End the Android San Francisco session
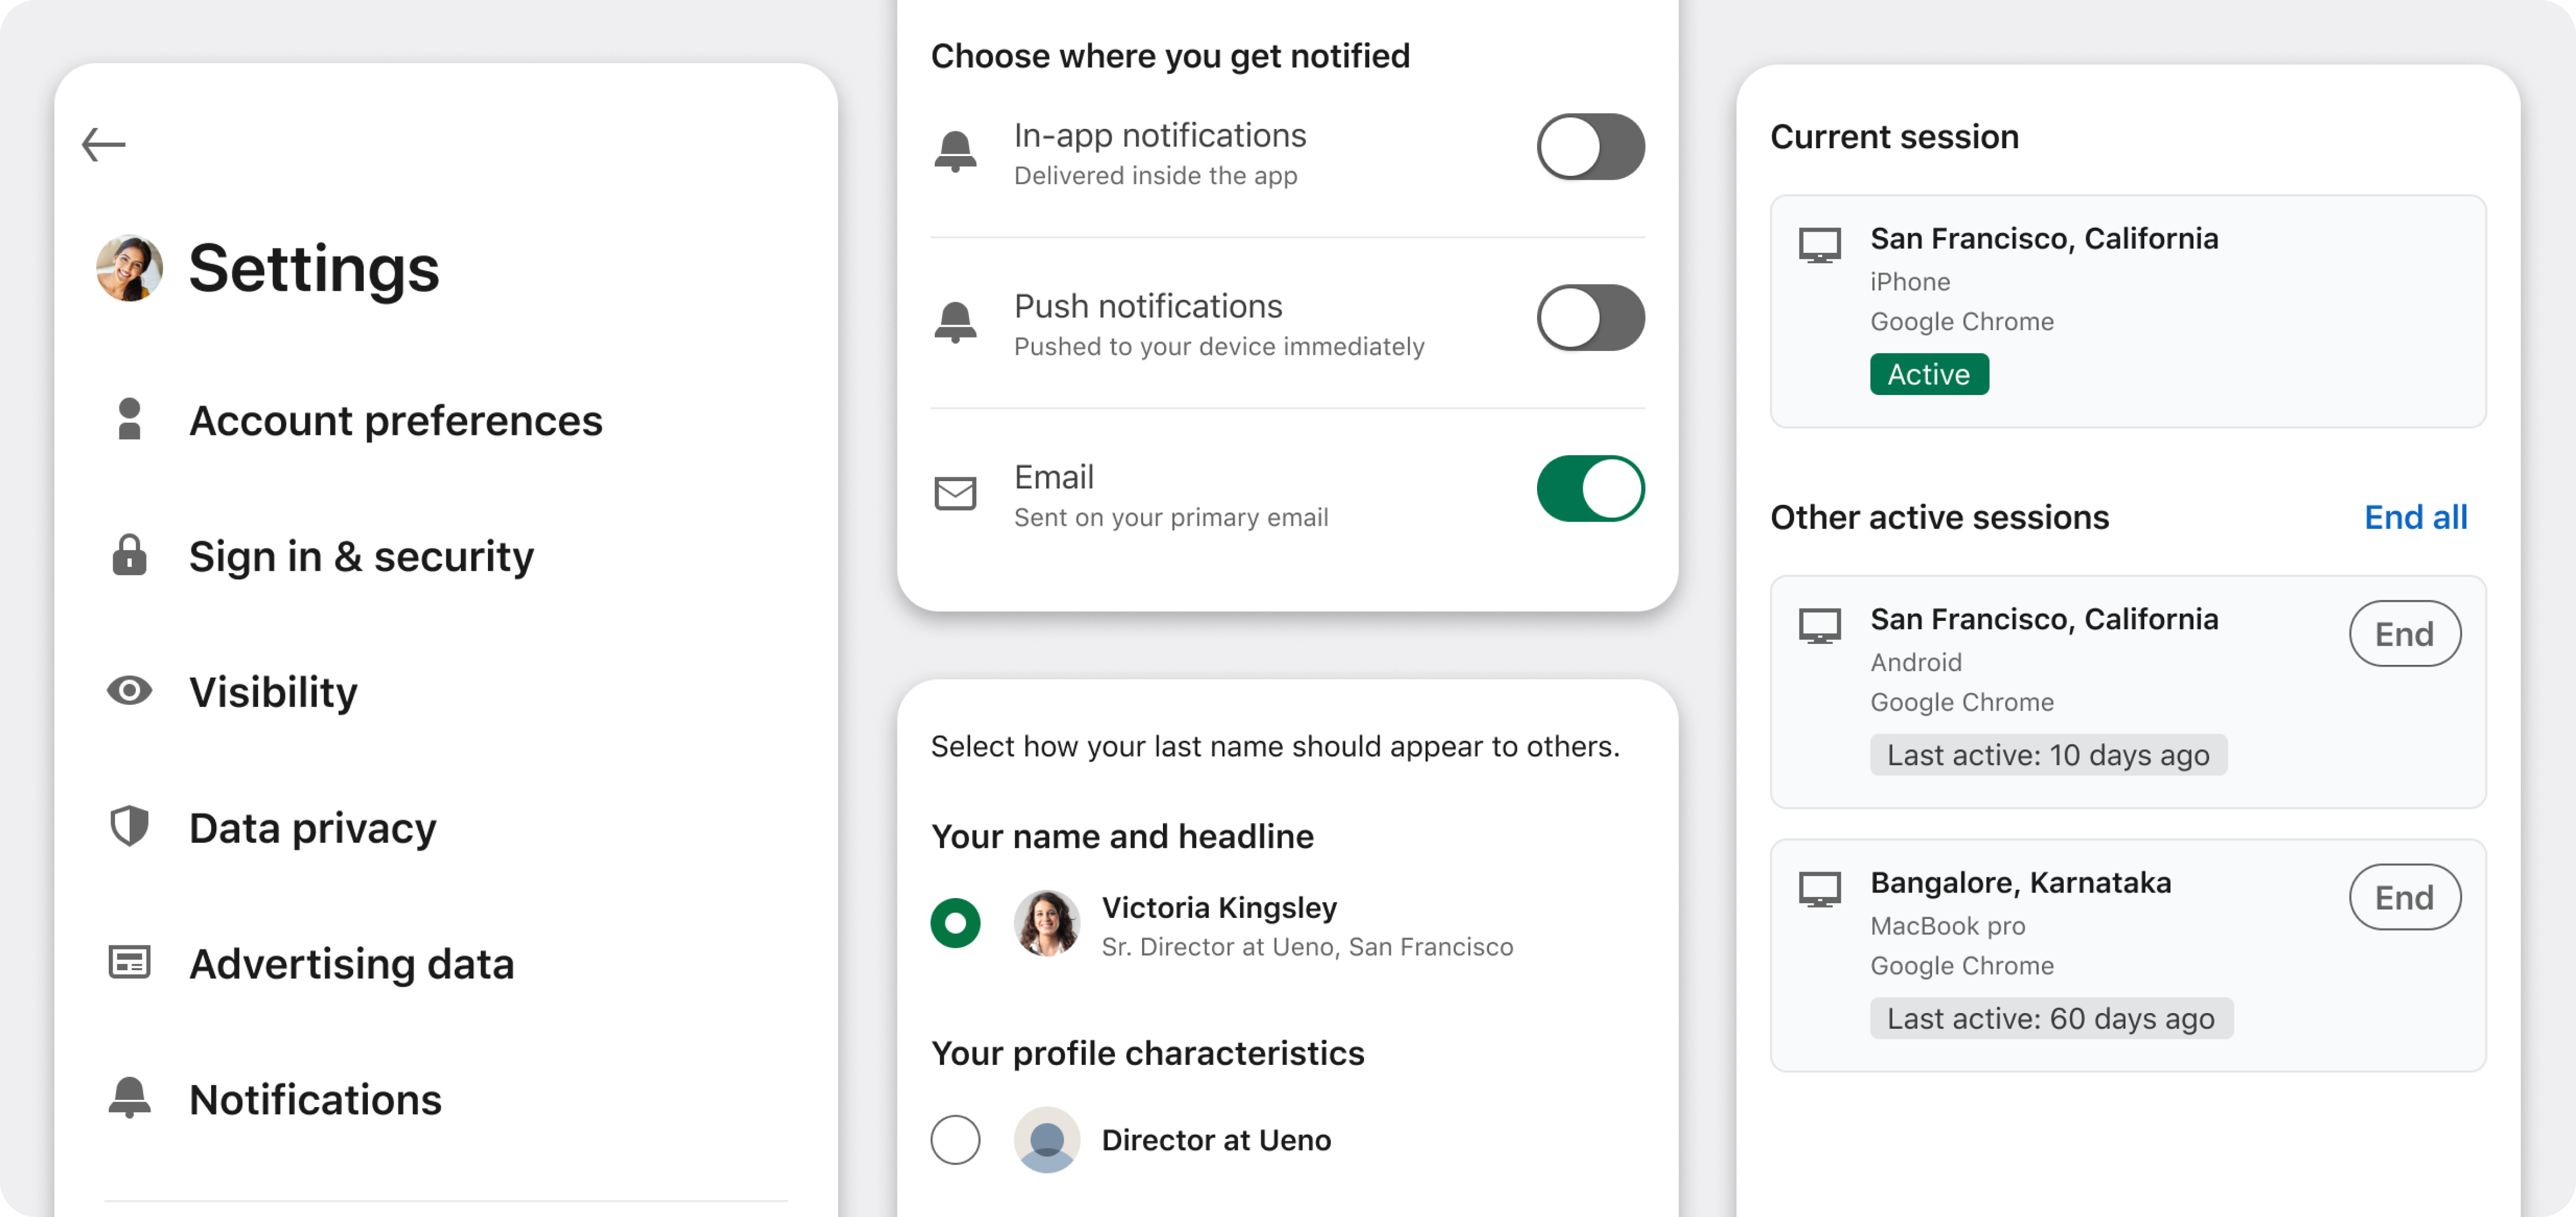The width and height of the screenshot is (2576, 1217). pyautogui.click(x=2404, y=634)
